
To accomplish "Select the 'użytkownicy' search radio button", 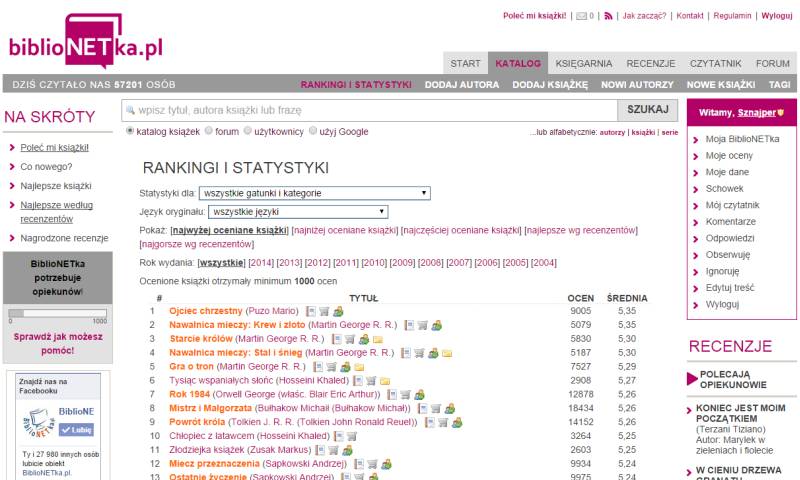I will (247, 131).
